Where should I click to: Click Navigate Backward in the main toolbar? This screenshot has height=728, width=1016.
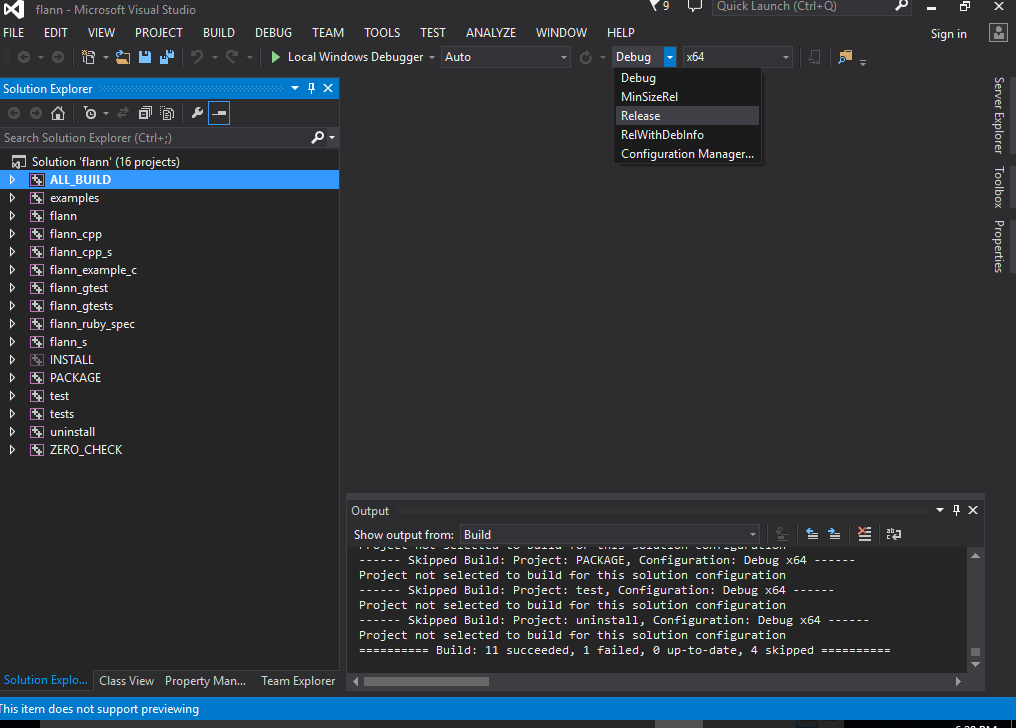[24, 57]
